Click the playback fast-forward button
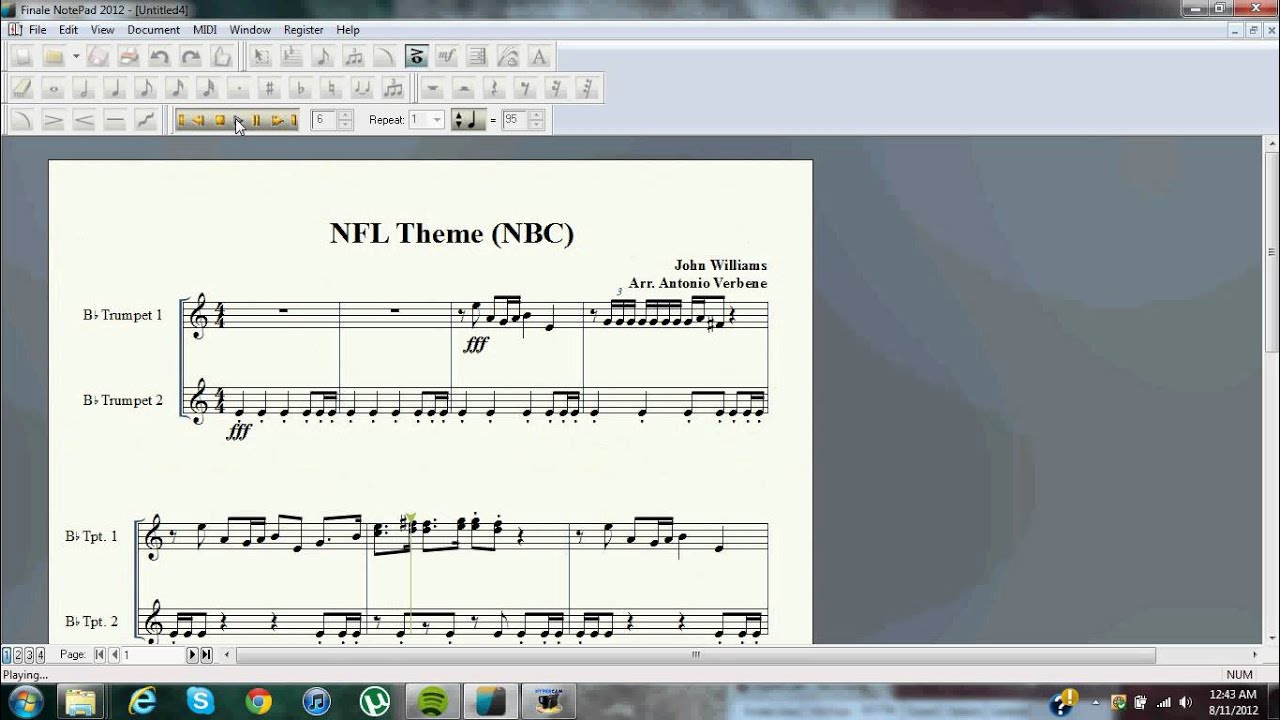Image resolution: width=1280 pixels, height=720 pixels. tap(276, 120)
